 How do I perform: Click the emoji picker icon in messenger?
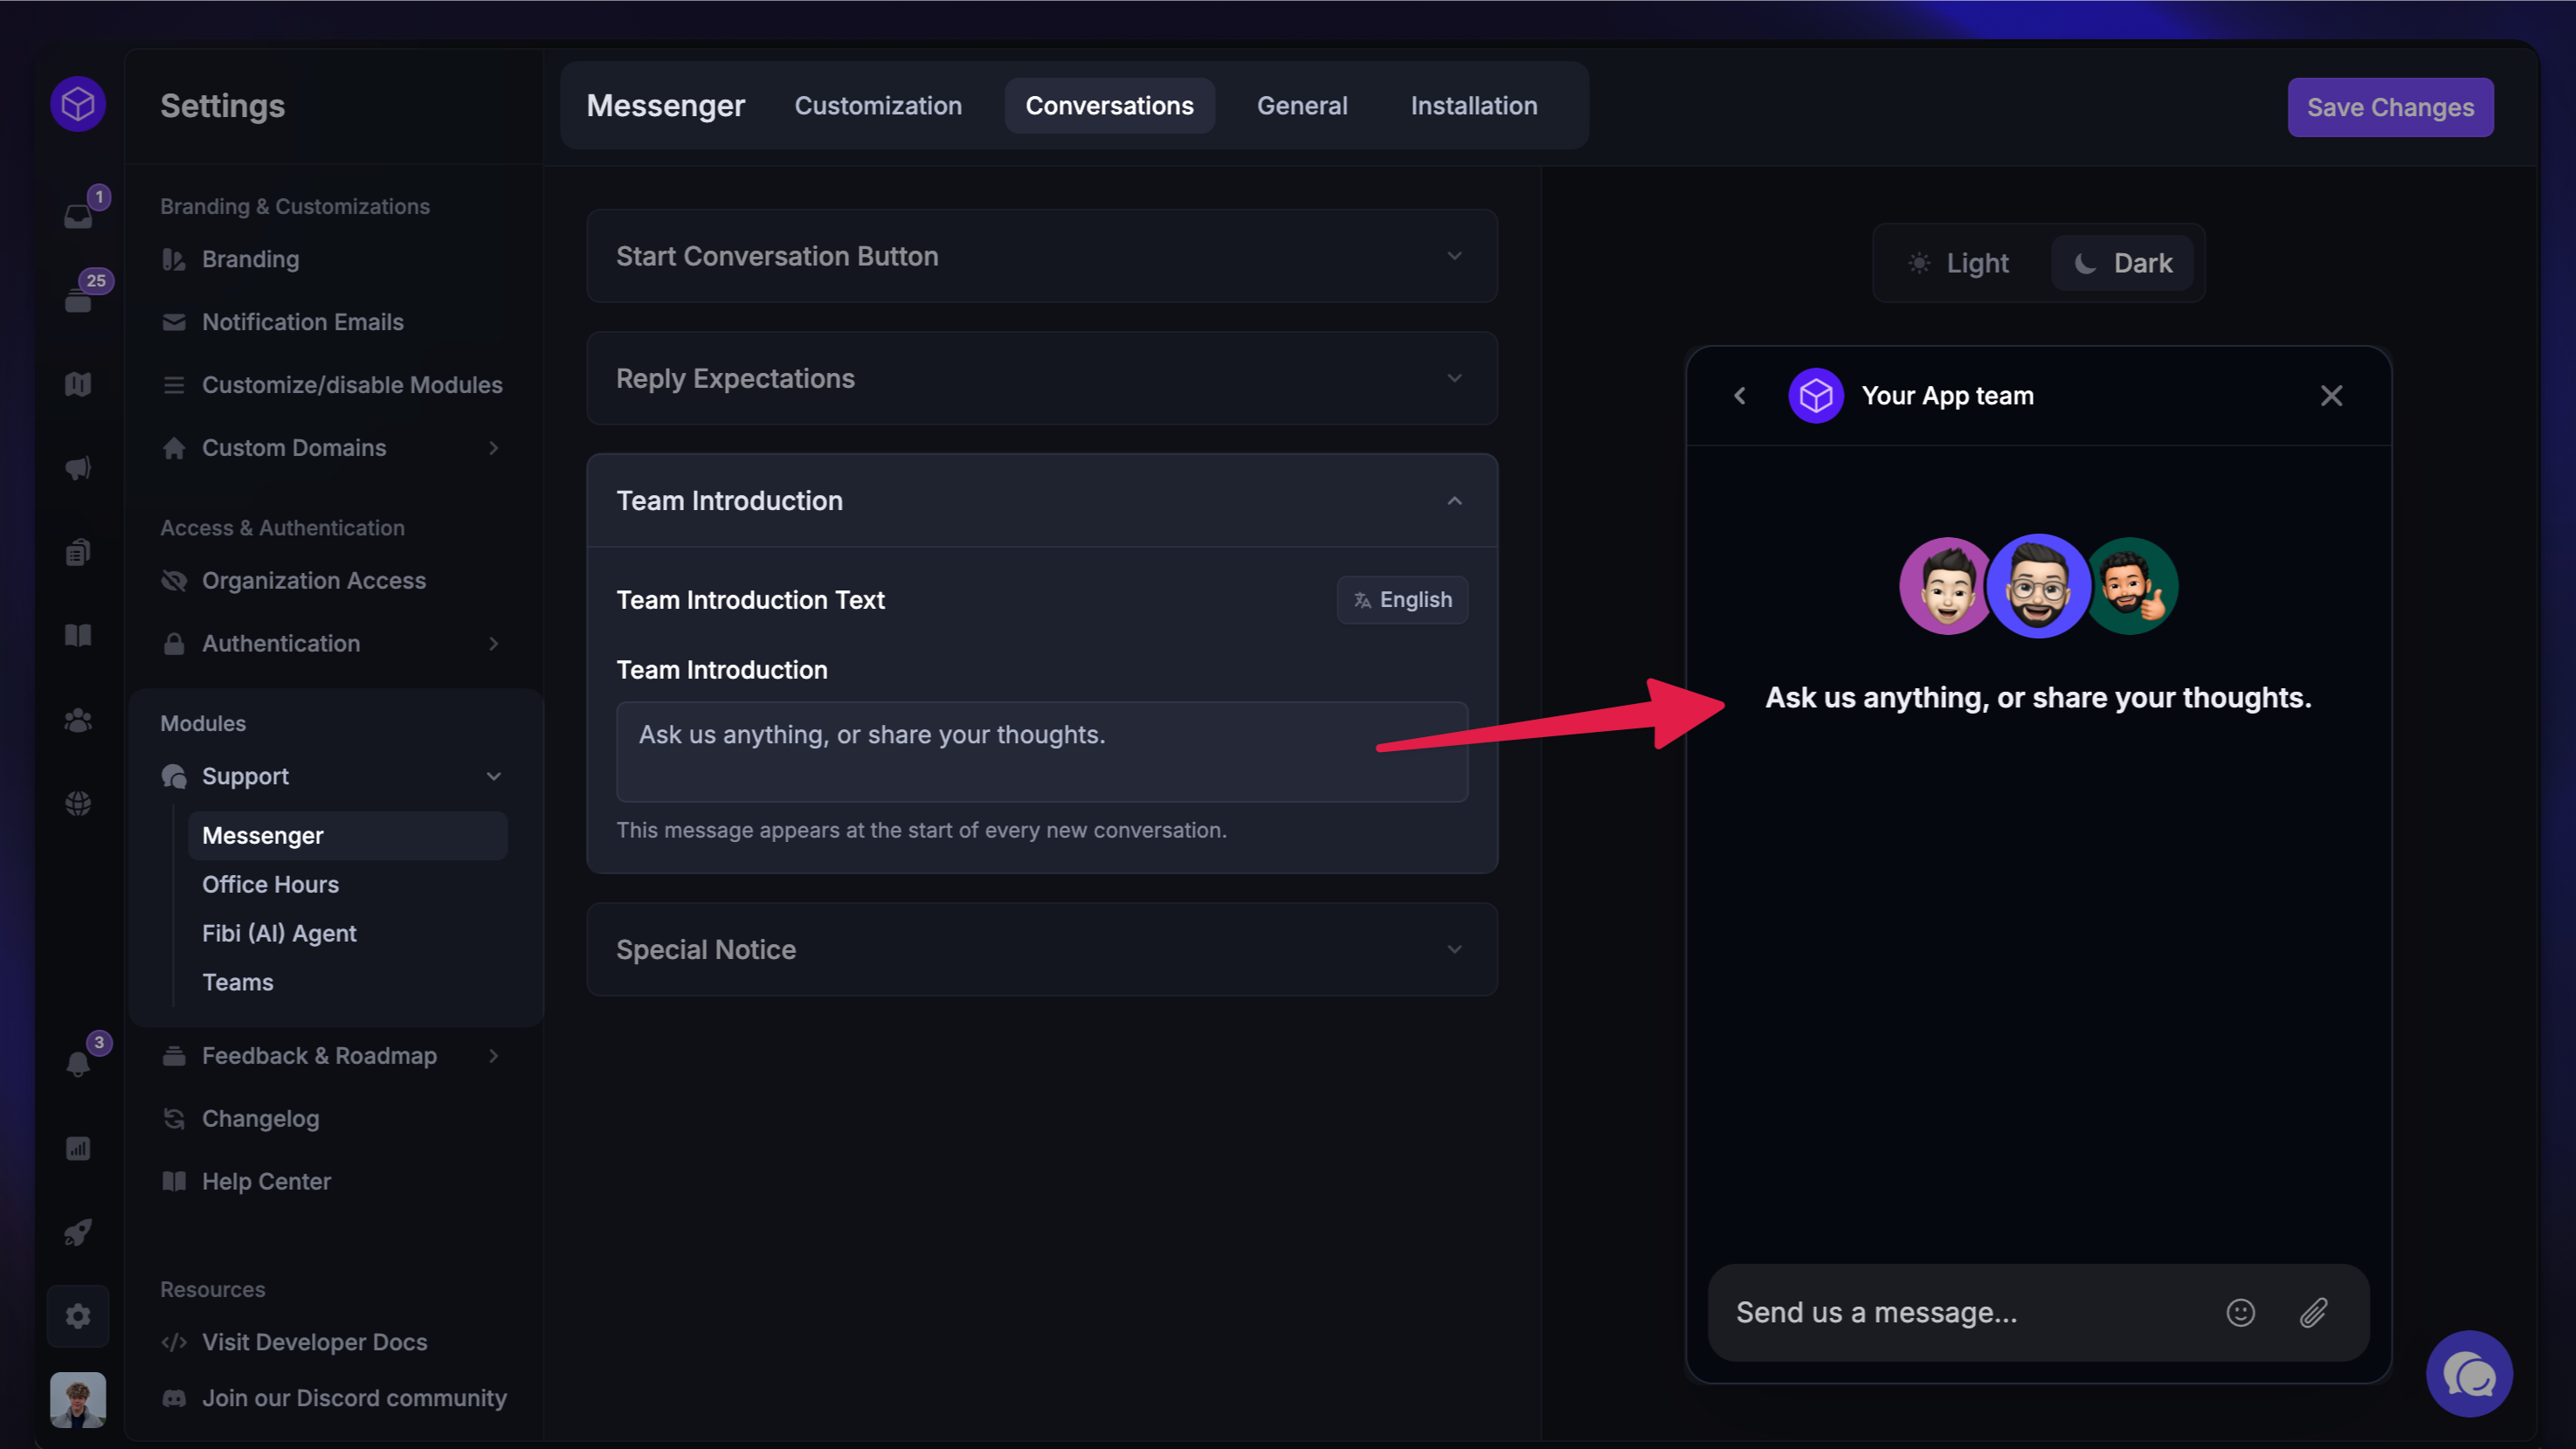2240,1312
